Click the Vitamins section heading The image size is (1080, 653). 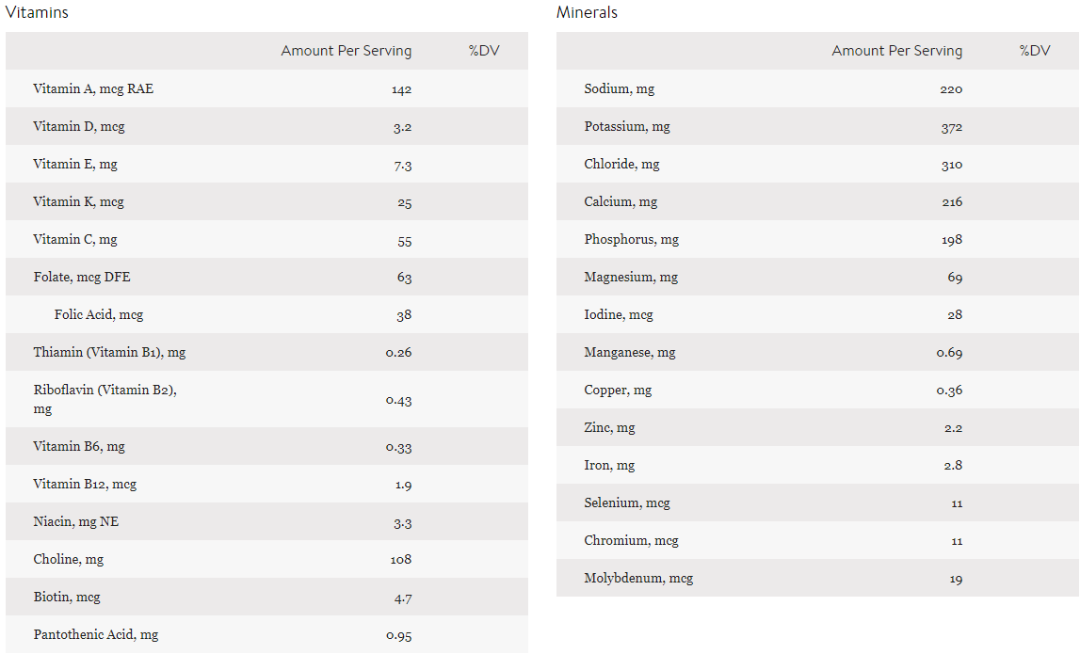37,13
